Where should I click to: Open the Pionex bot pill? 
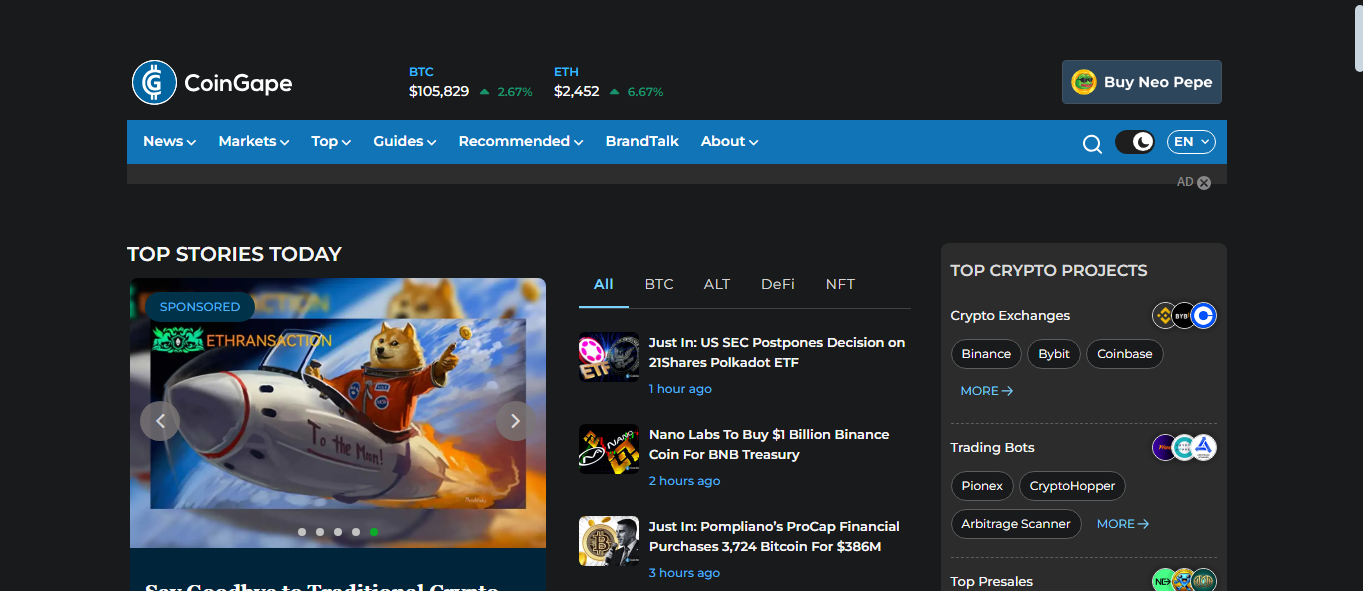tap(982, 486)
